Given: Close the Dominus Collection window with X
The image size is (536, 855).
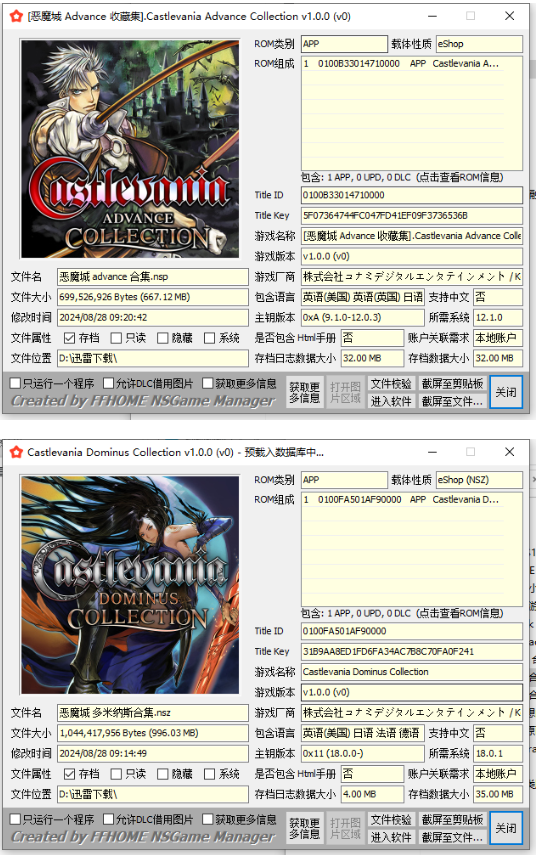Looking at the screenshot, I should (509, 451).
